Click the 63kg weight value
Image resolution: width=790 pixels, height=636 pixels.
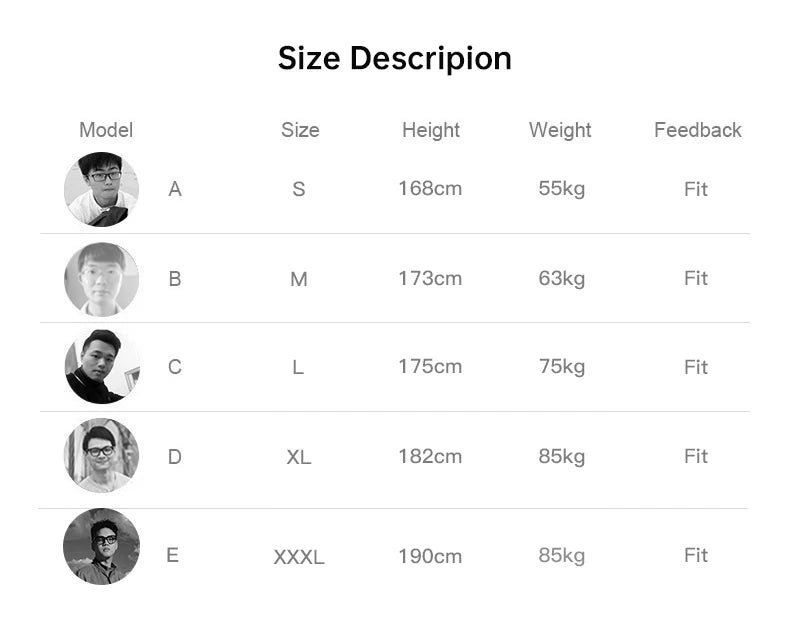point(561,279)
